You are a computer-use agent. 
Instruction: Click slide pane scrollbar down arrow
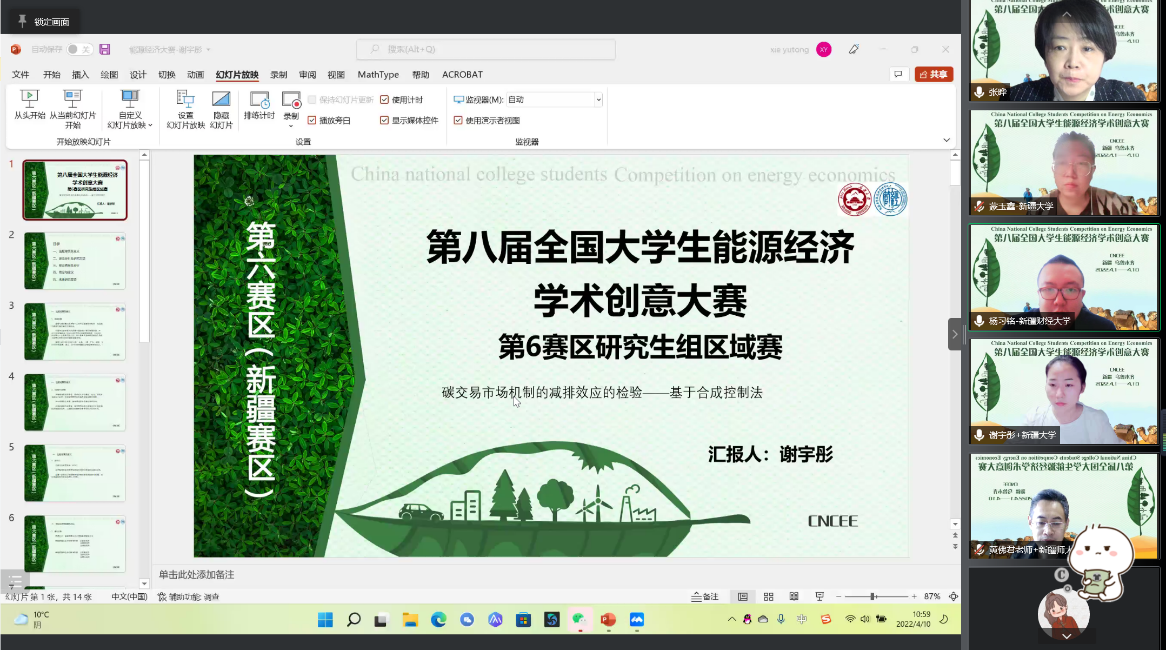(955, 524)
